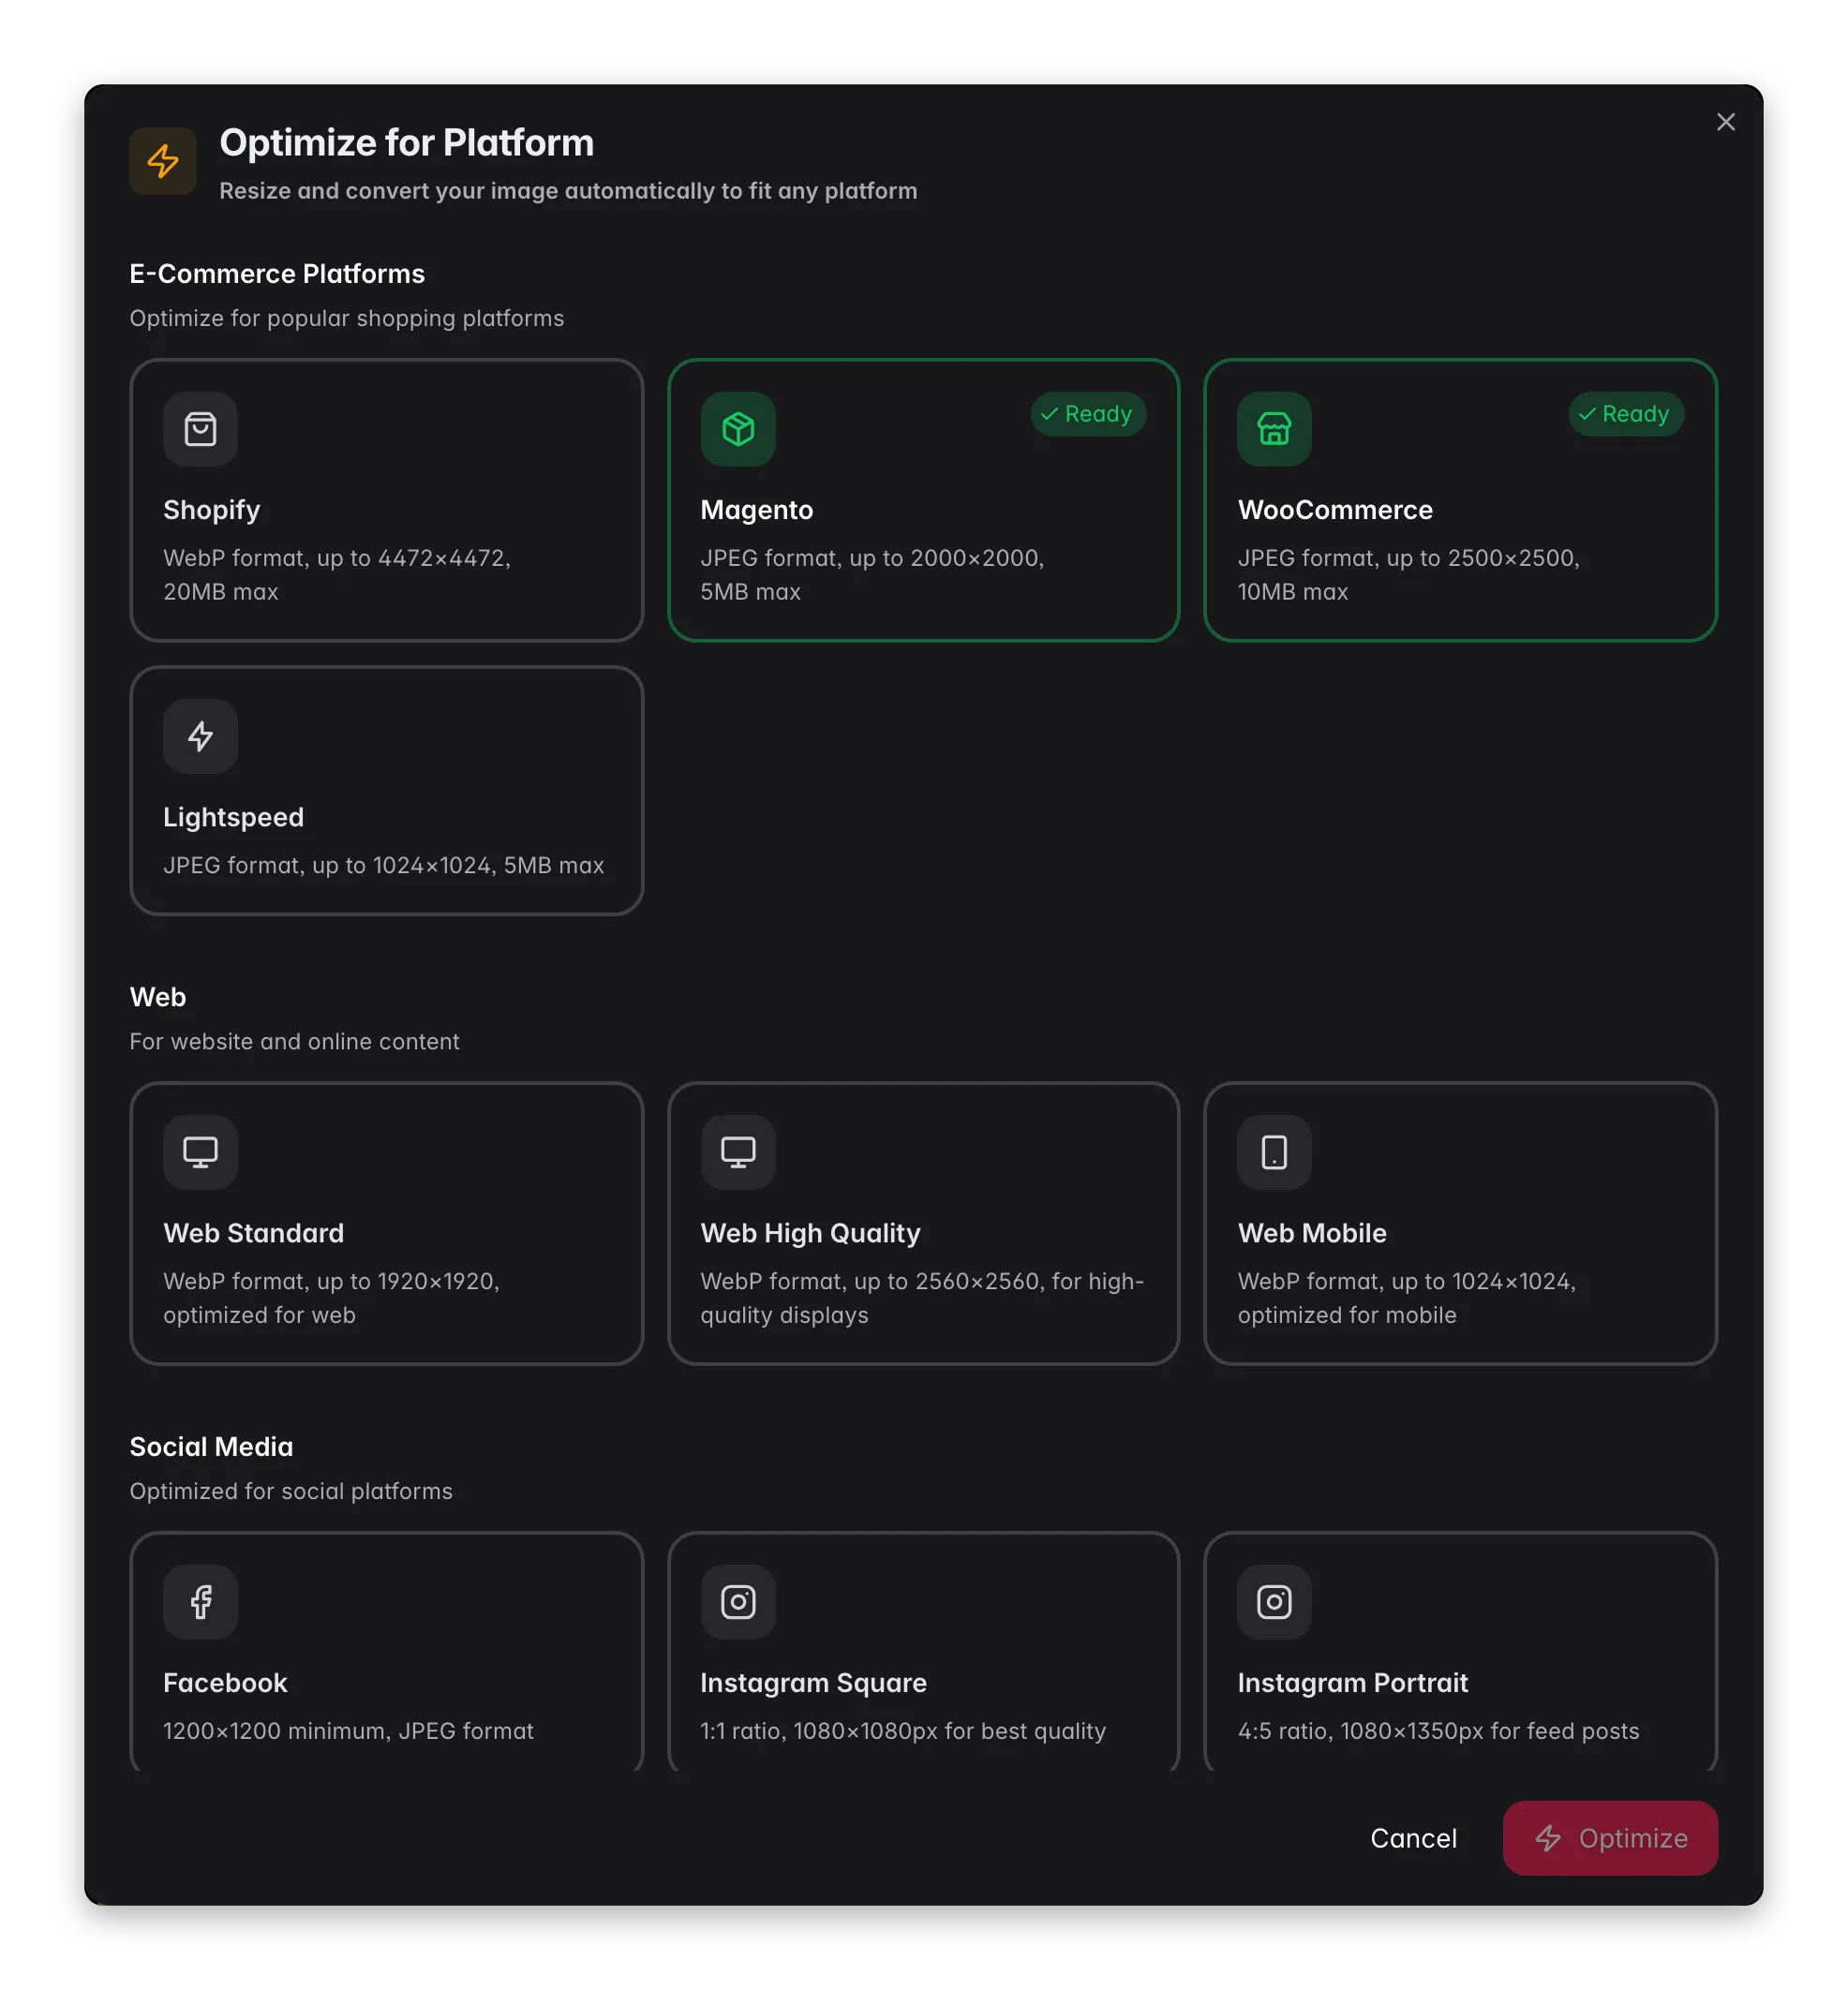Viewport: 1848px width, 1990px height.
Task: Click 'For website and online content' text
Action: pyautogui.click(x=295, y=1041)
